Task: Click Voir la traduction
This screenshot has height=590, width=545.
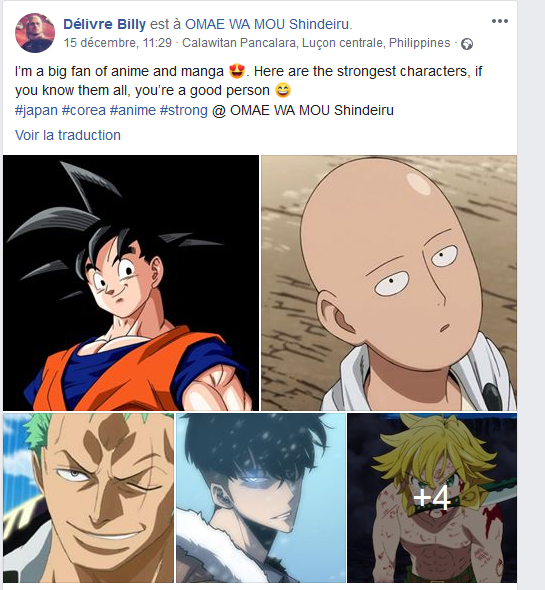Action: 68,135
